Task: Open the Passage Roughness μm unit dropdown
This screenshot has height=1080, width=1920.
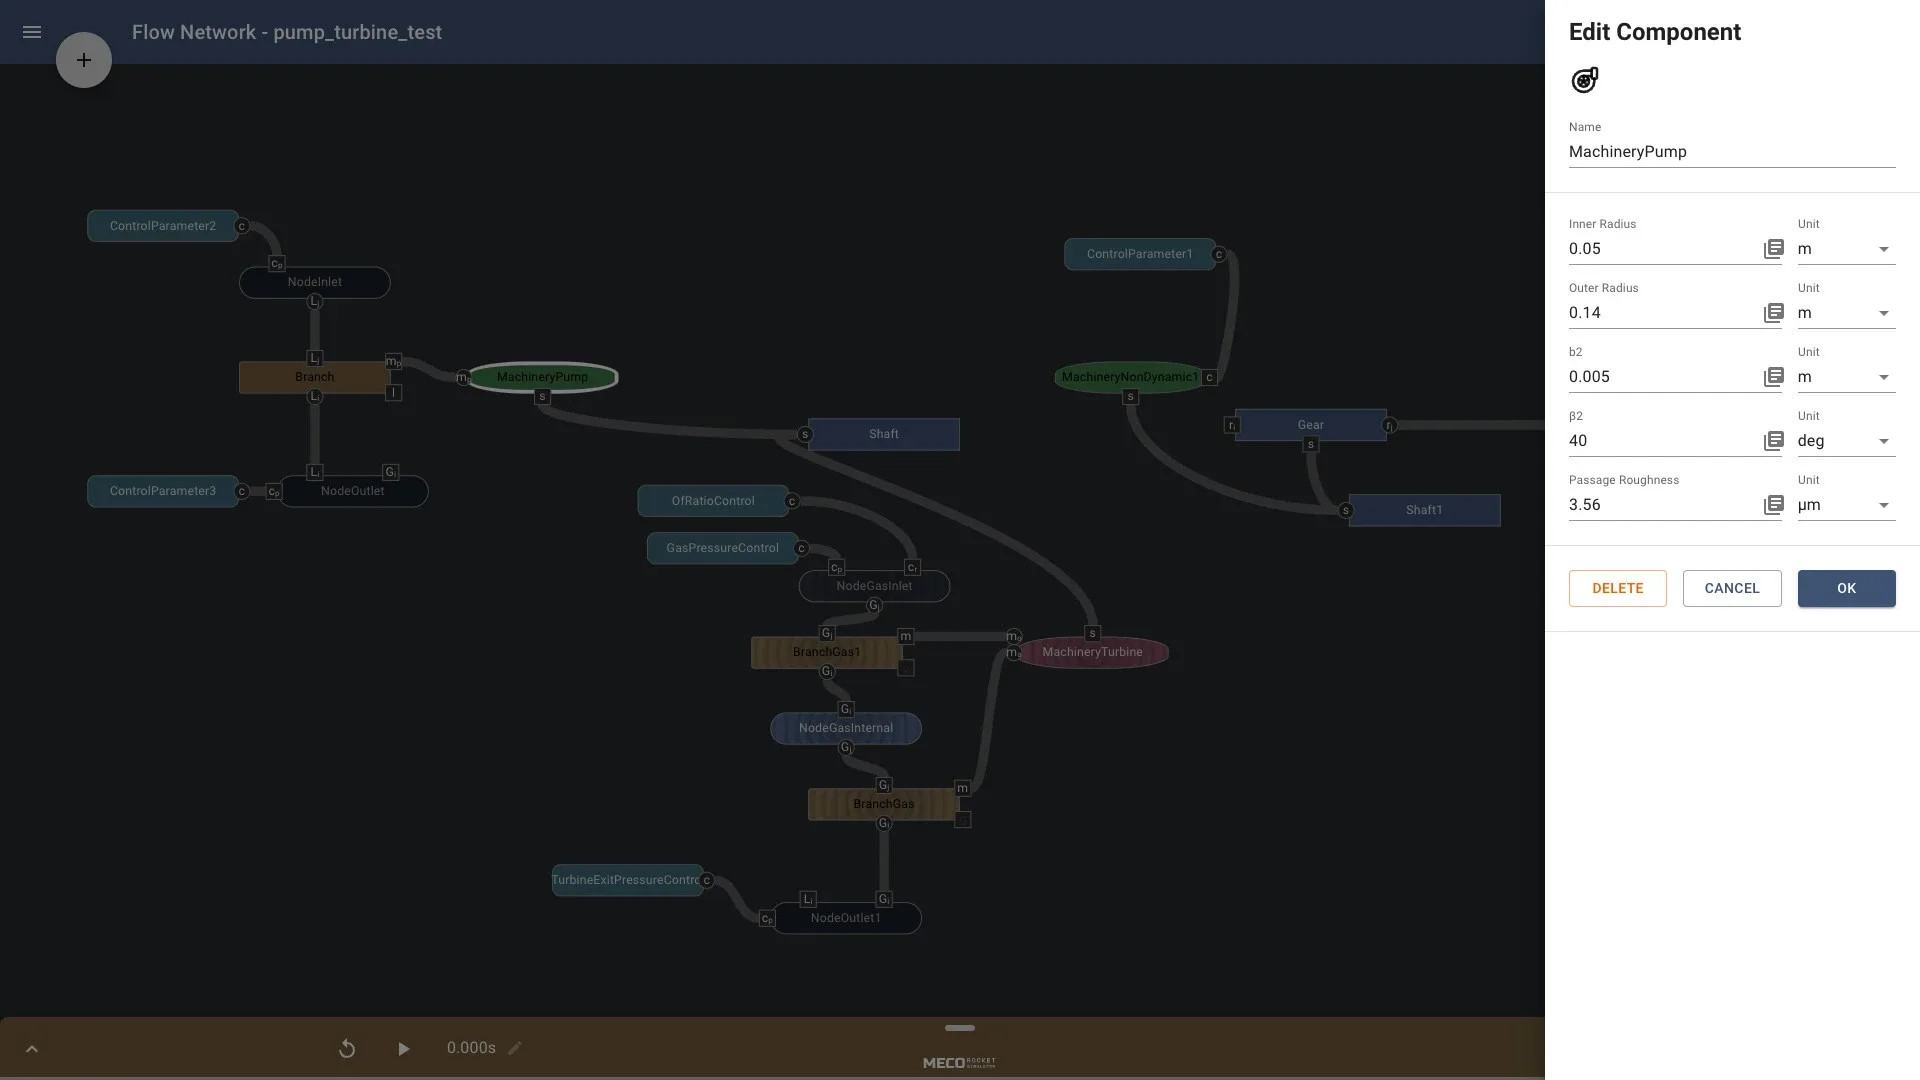Action: pos(1846,505)
